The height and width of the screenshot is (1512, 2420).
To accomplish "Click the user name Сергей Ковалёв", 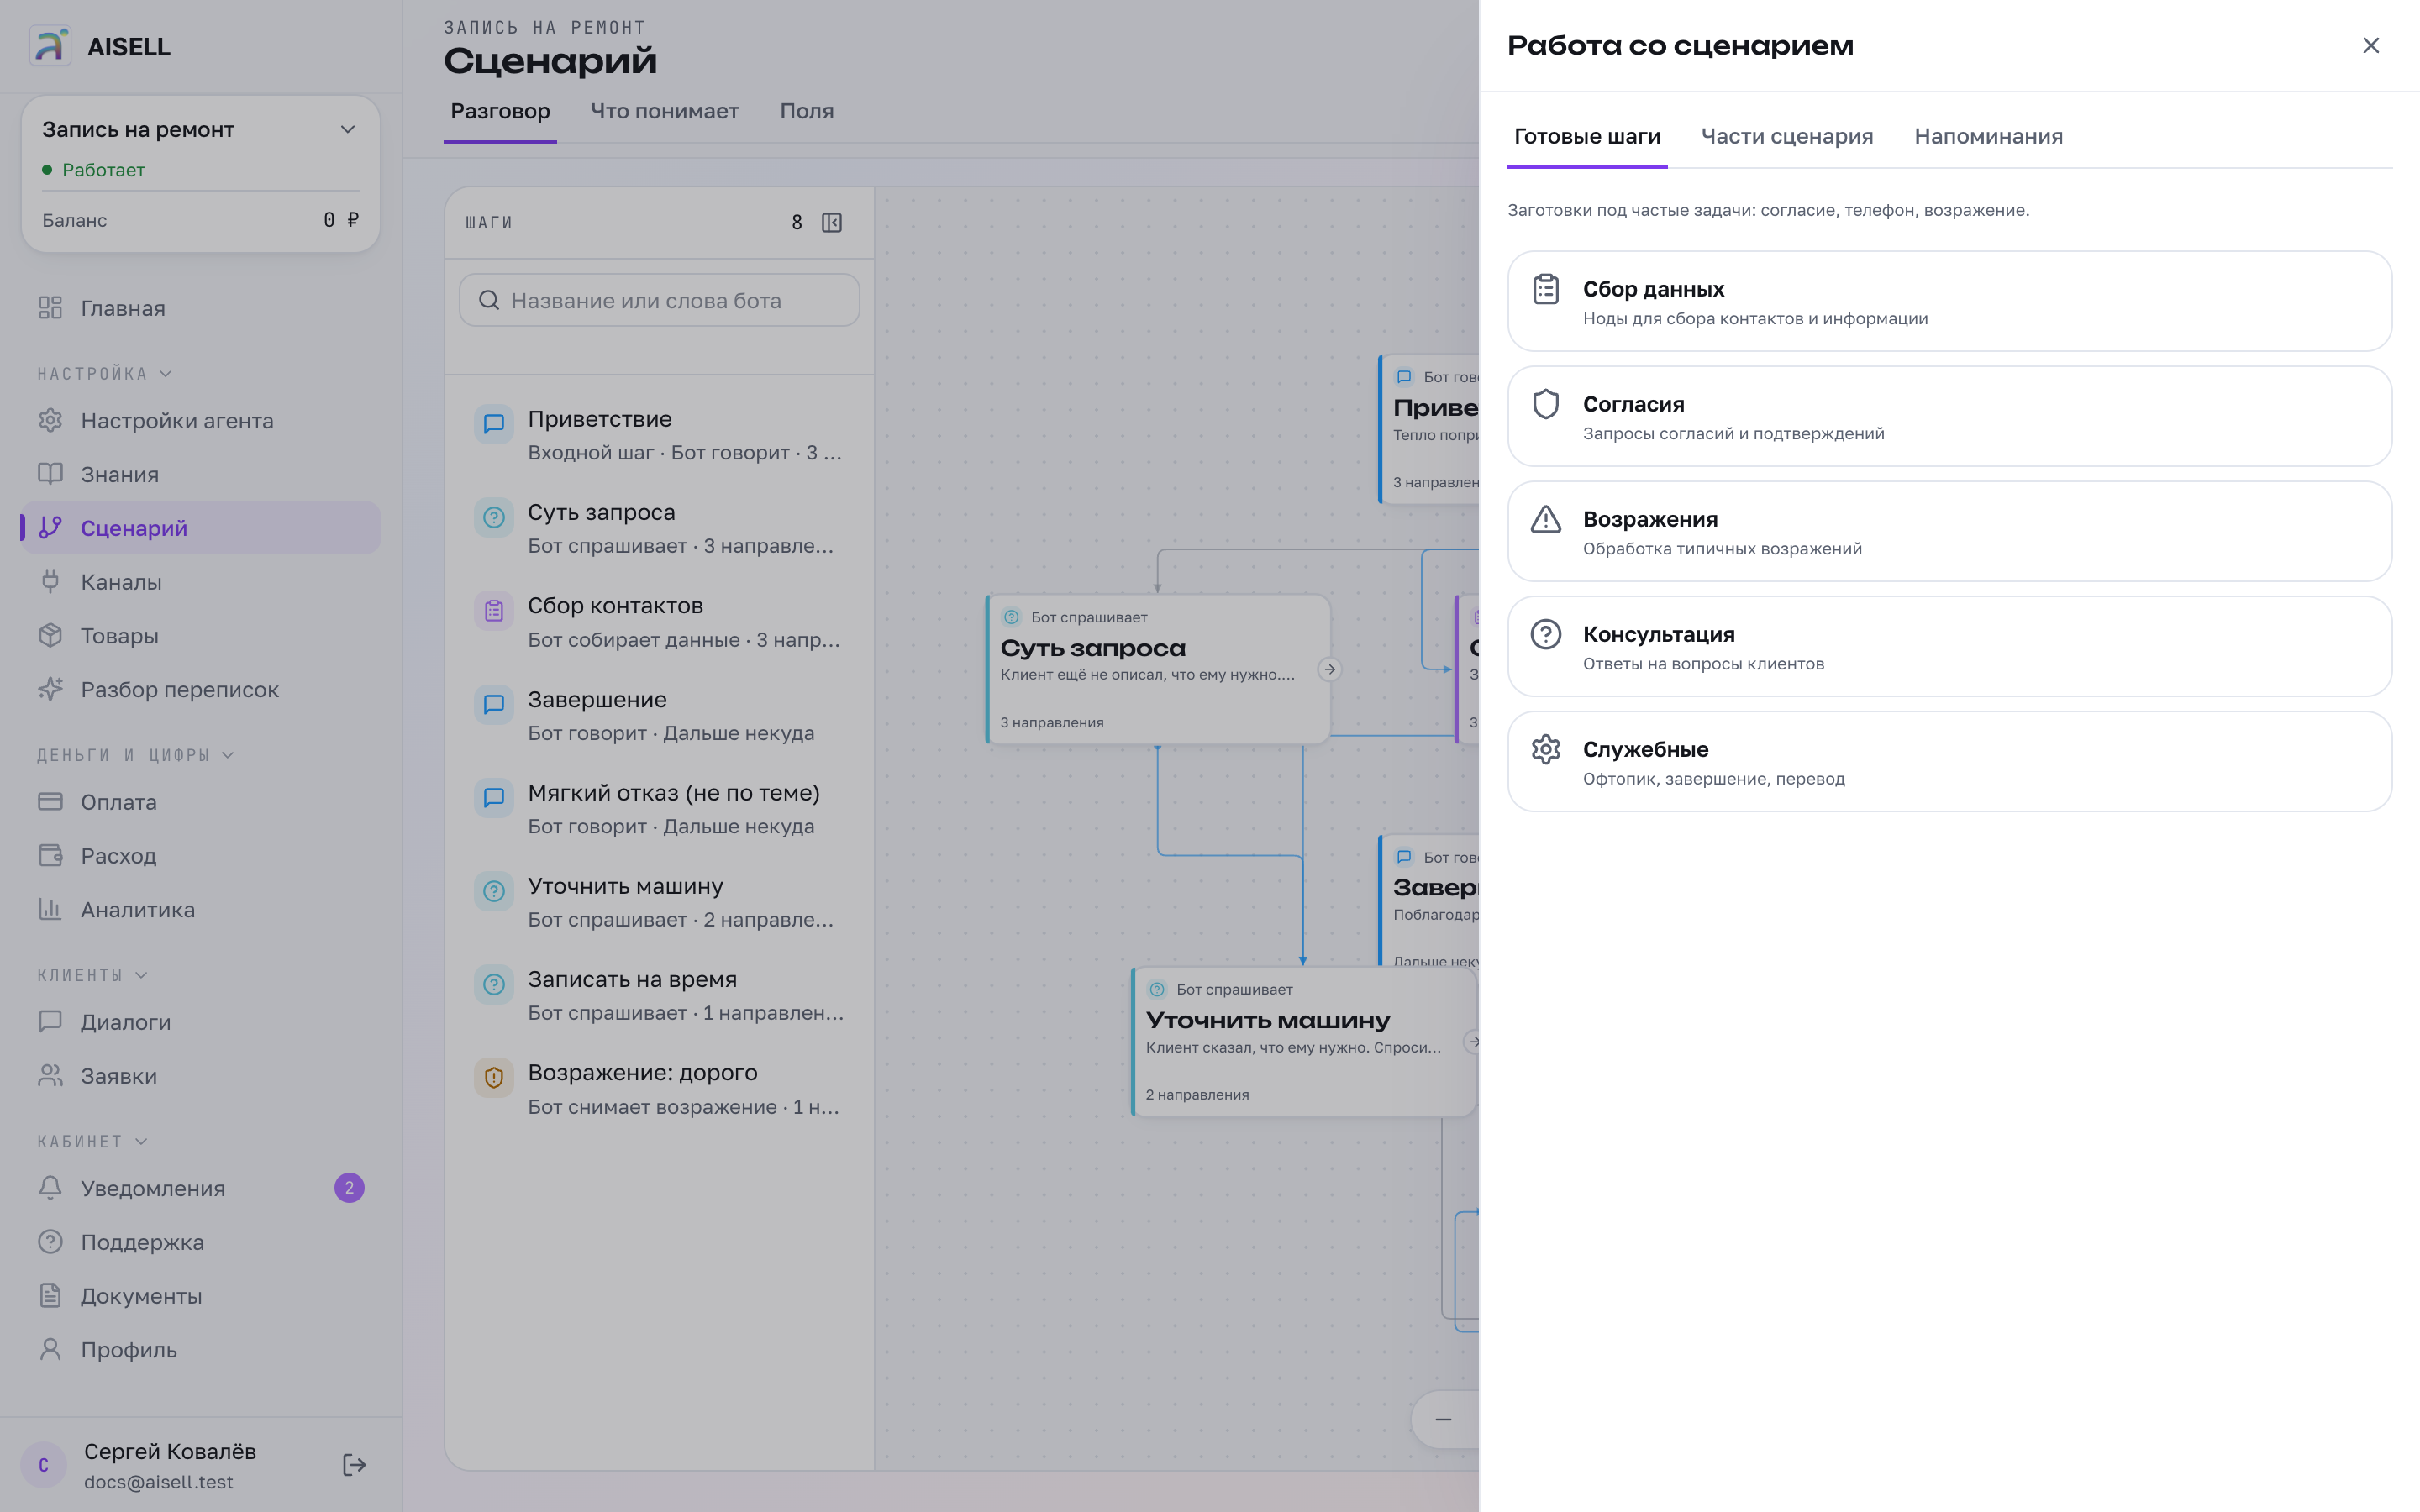I will click(x=170, y=1451).
